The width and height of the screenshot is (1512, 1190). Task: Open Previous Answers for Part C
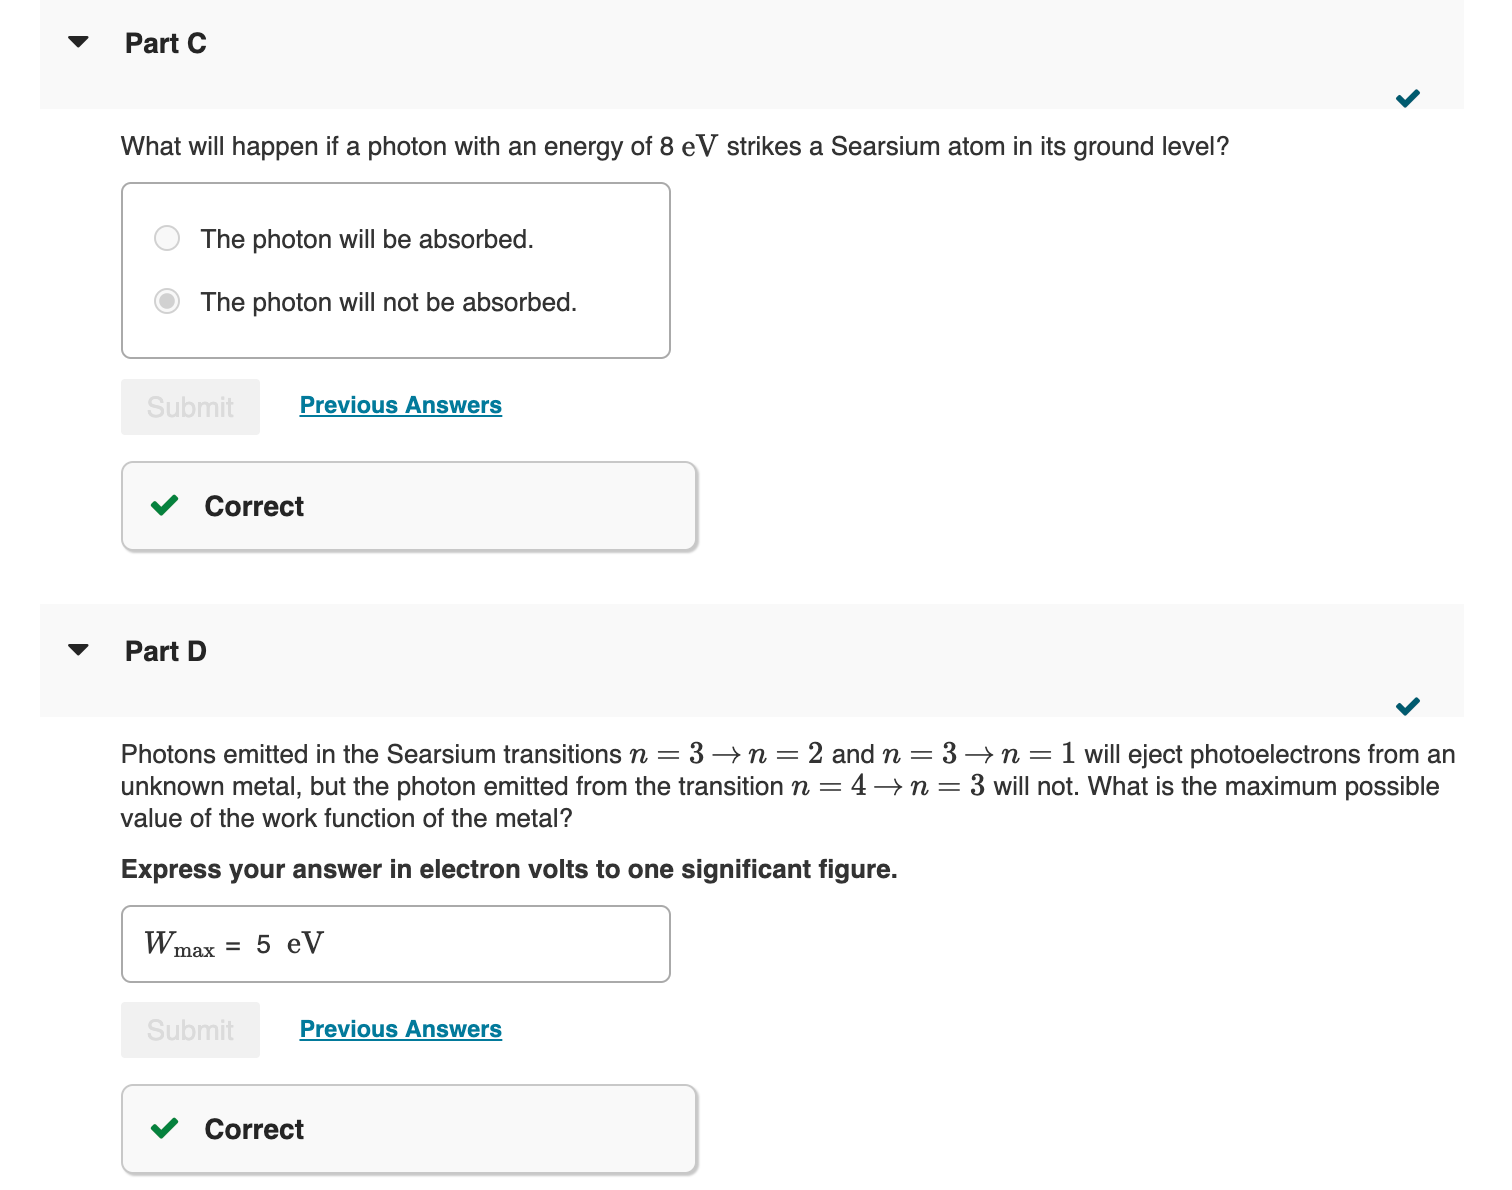(400, 405)
